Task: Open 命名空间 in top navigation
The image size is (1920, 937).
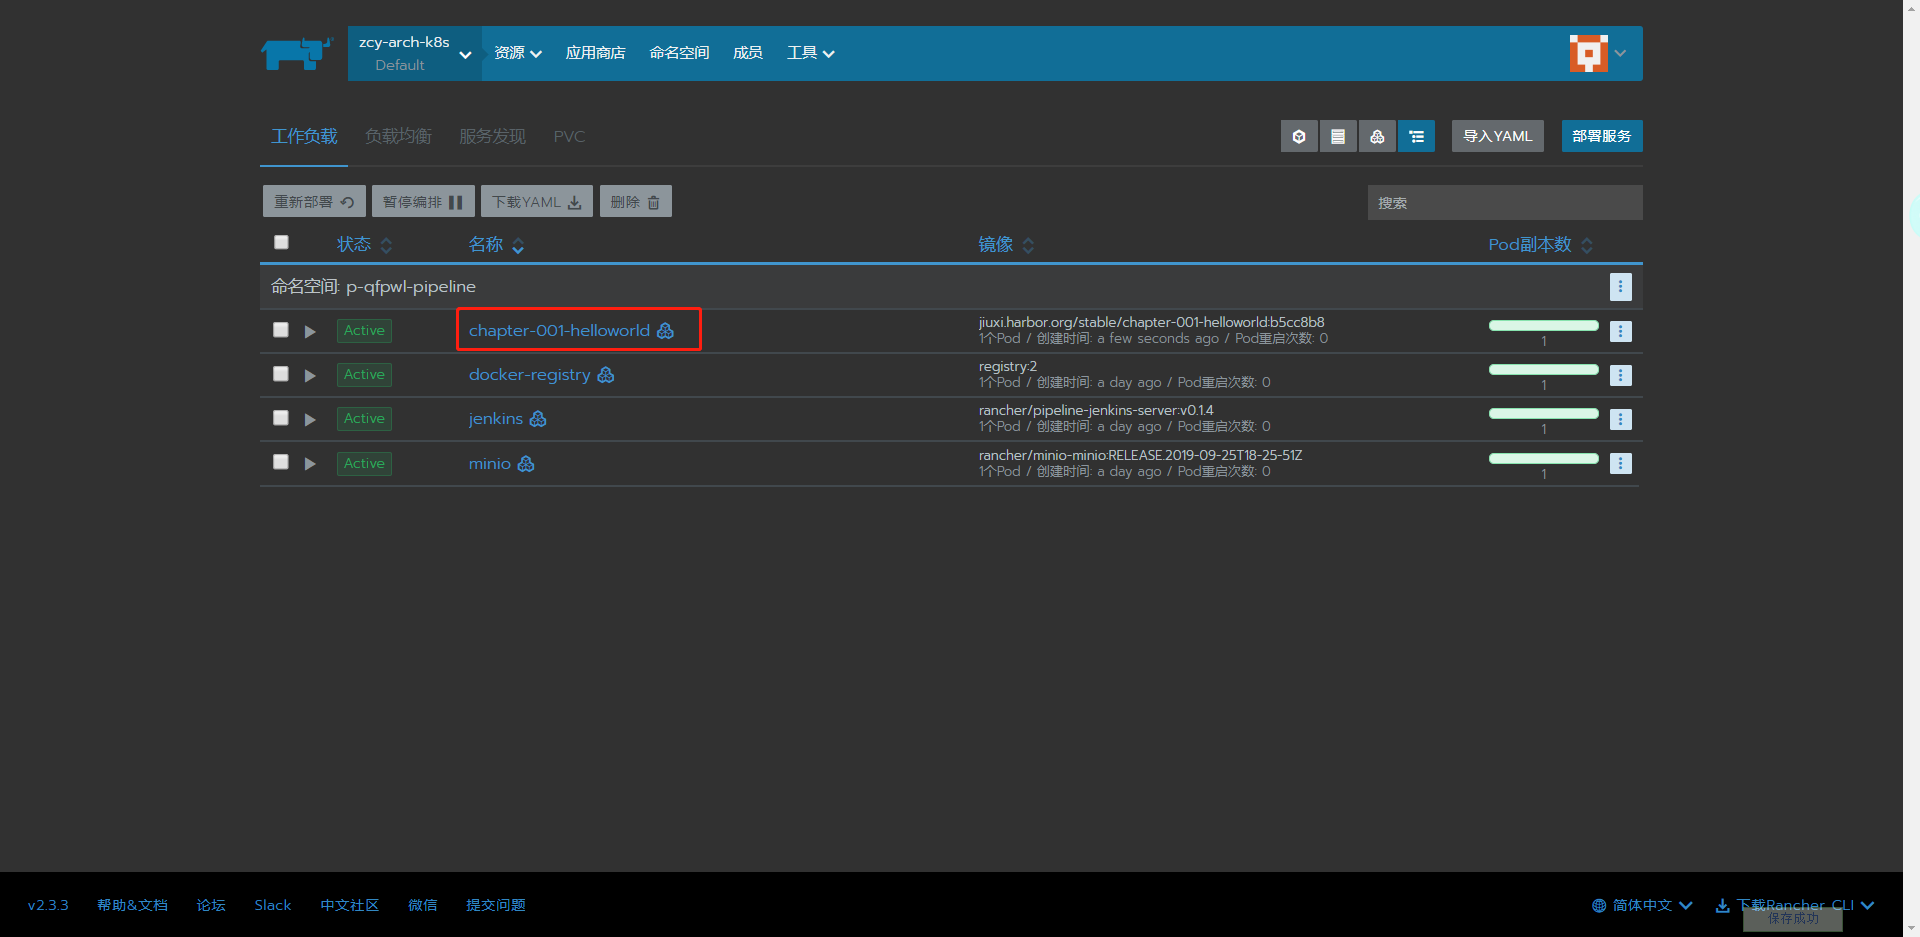Action: coord(679,53)
